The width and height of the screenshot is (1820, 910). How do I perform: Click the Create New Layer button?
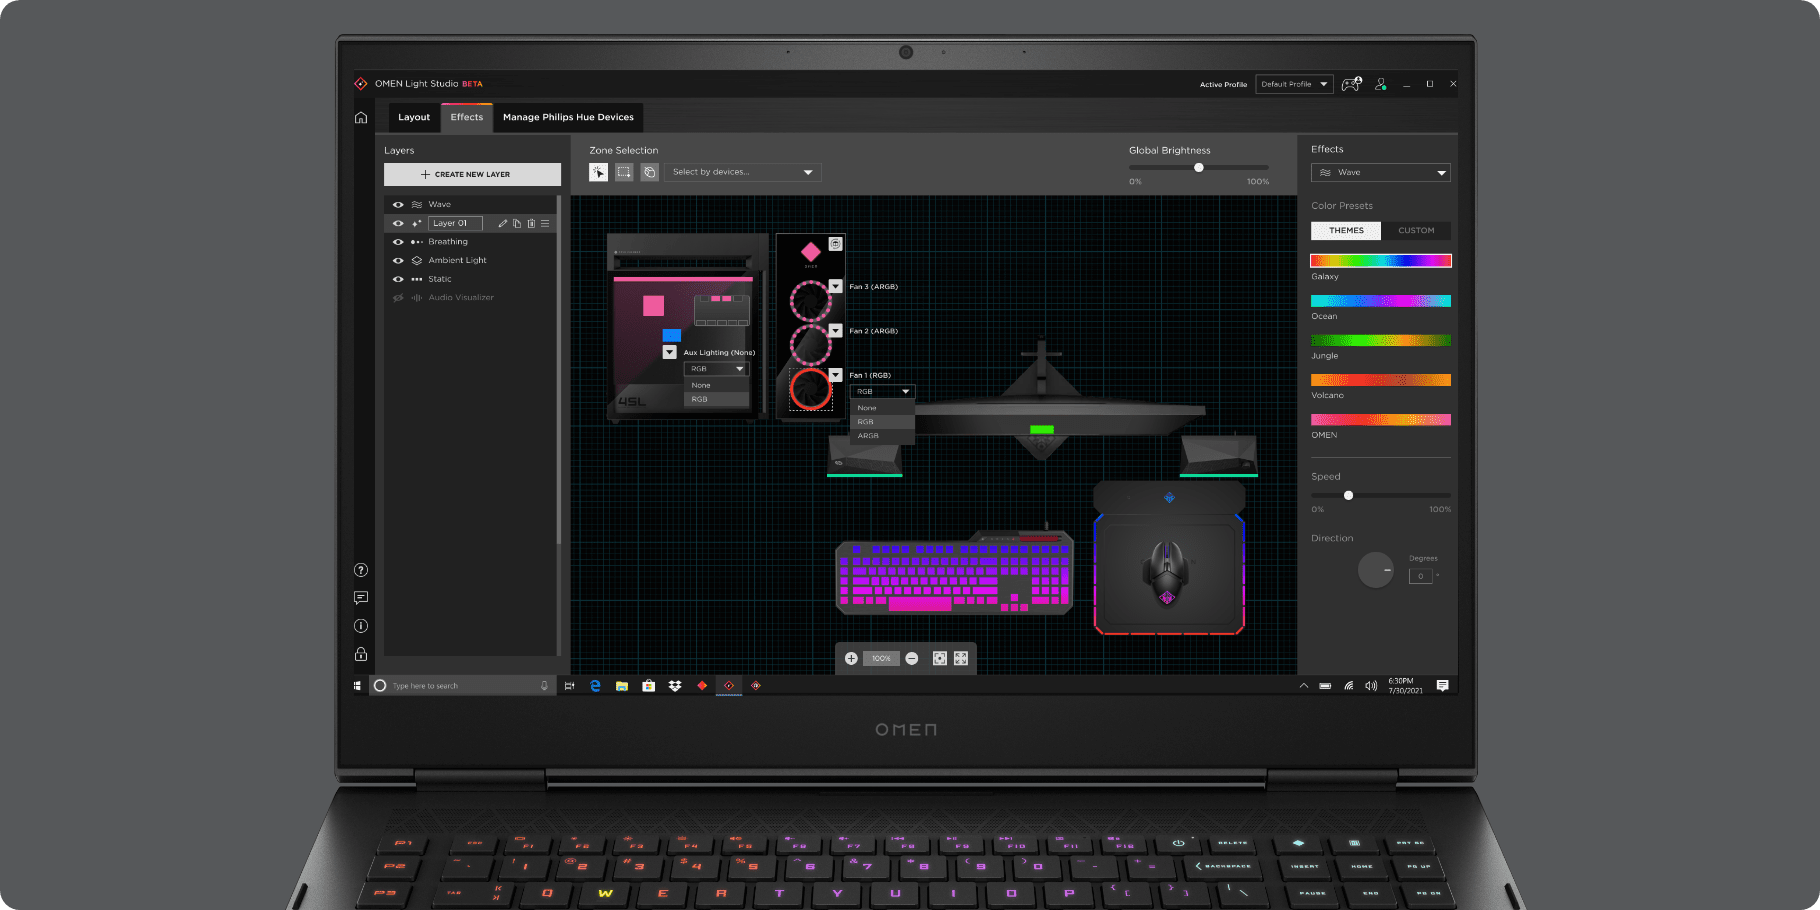pos(472,174)
